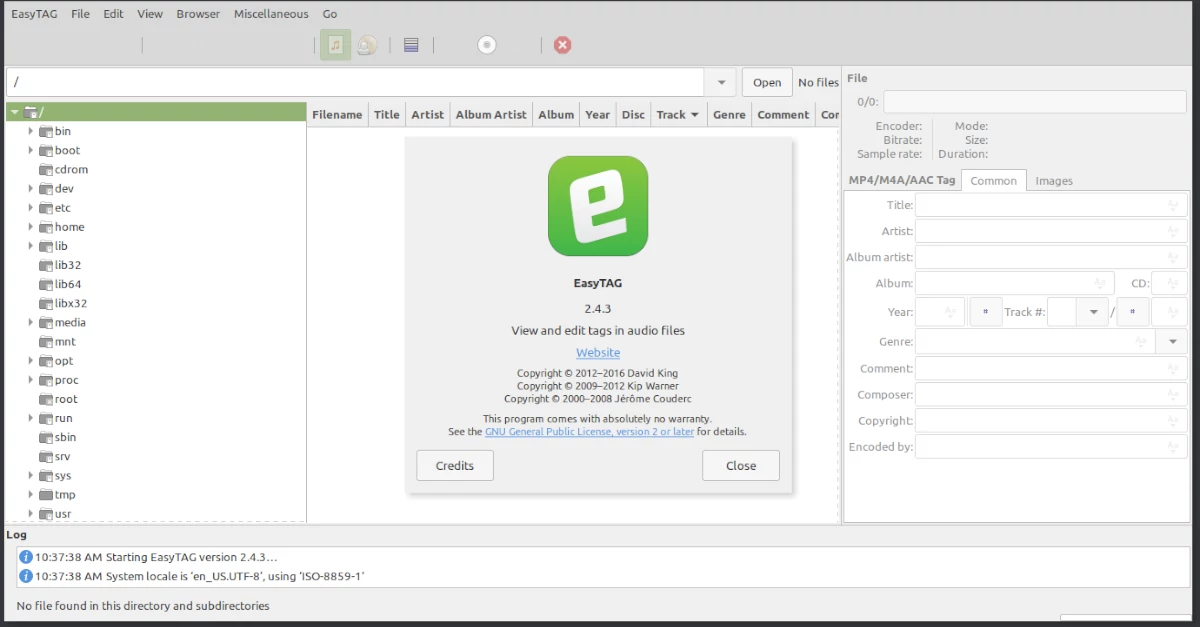Viewport: 1200px width, 627px height.
Task: Click the # button after the track slash
Action: [1133, 312]
